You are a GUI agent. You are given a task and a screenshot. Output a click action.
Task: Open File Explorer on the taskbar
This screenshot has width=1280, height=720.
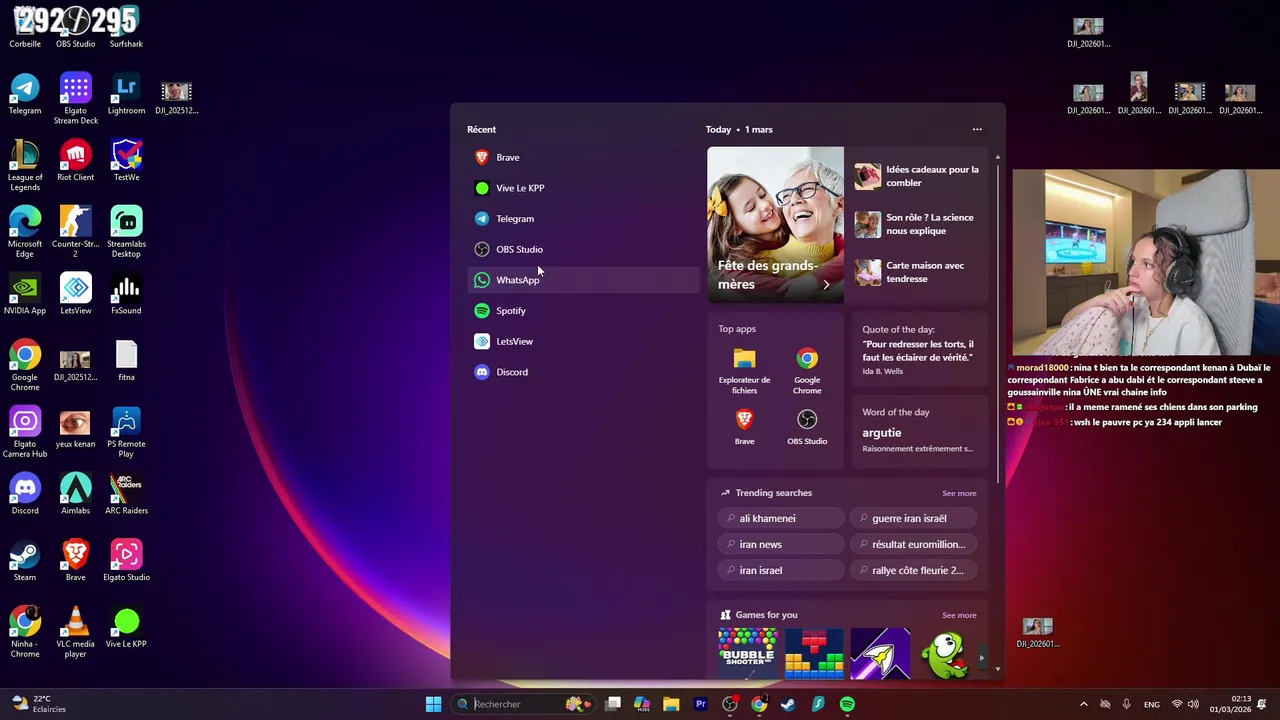tap(671, 704)
